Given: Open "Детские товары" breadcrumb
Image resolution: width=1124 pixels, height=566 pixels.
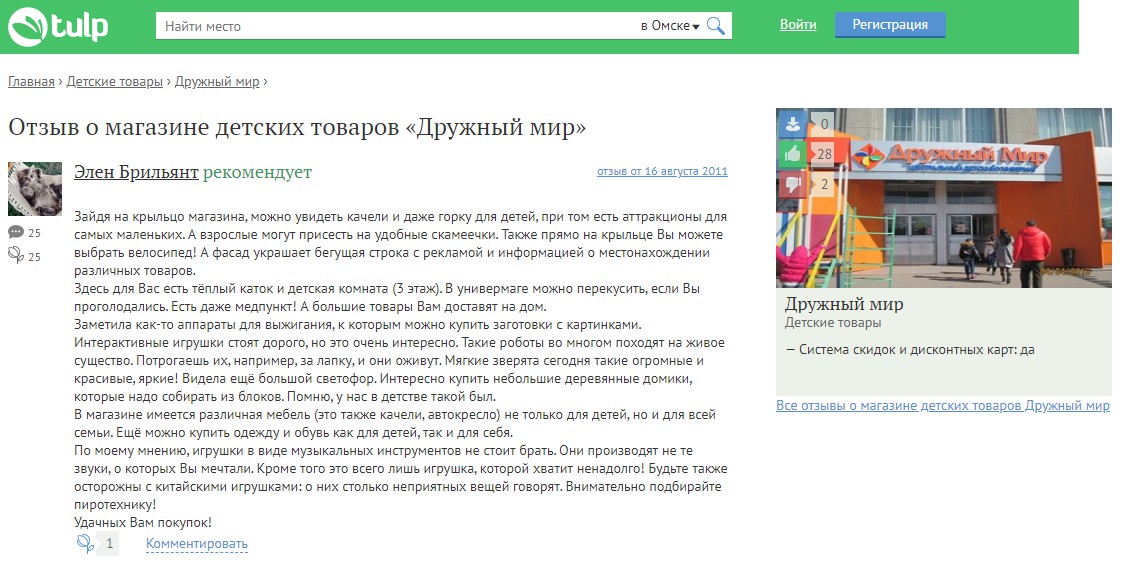Looking at the screenshot, I should pyautogui.click(x=115, y=82).
